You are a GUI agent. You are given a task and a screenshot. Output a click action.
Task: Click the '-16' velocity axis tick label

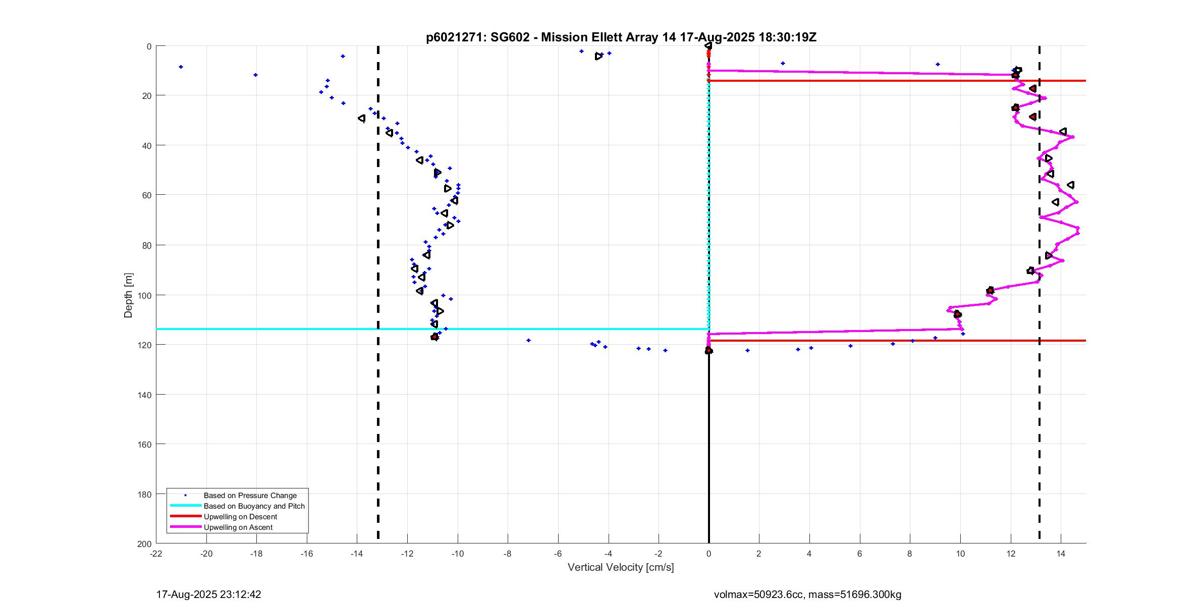click(x=307, y=553)
